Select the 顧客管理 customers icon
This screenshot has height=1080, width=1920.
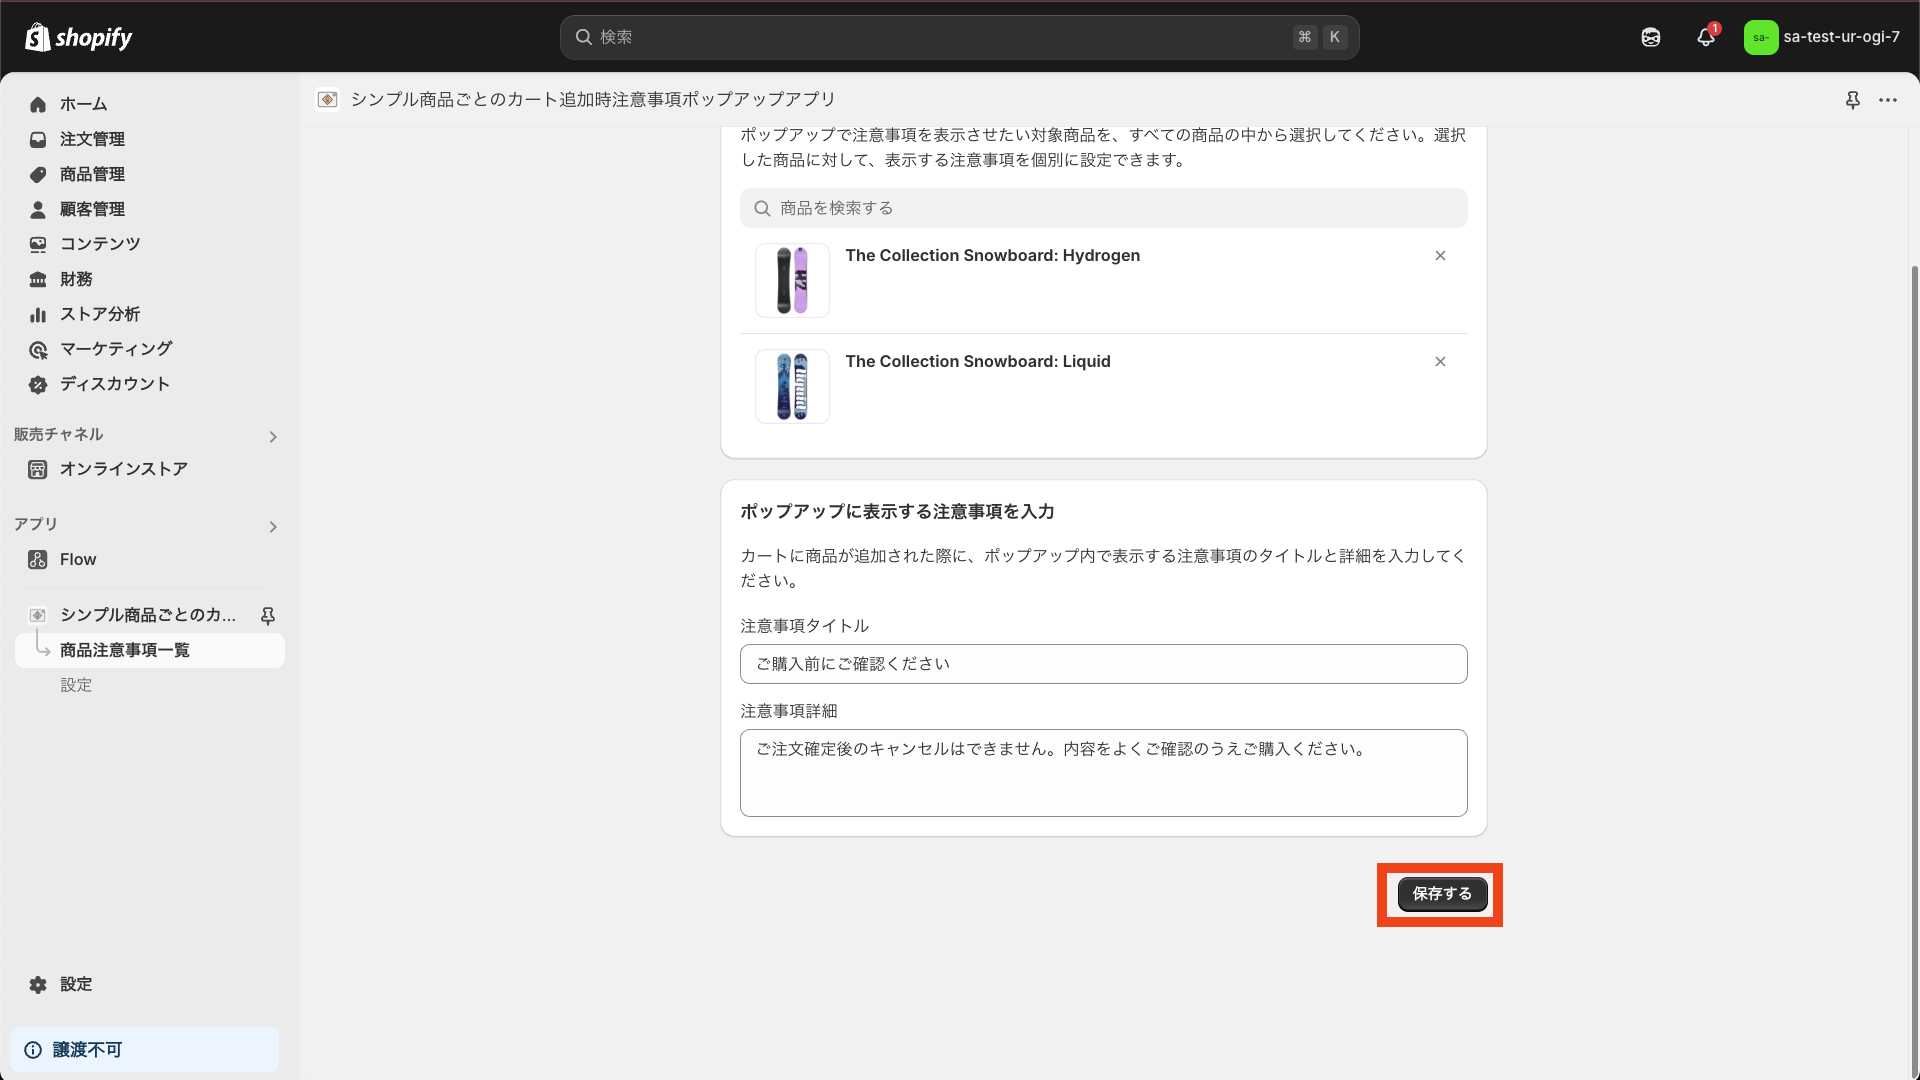coord(92,209)
